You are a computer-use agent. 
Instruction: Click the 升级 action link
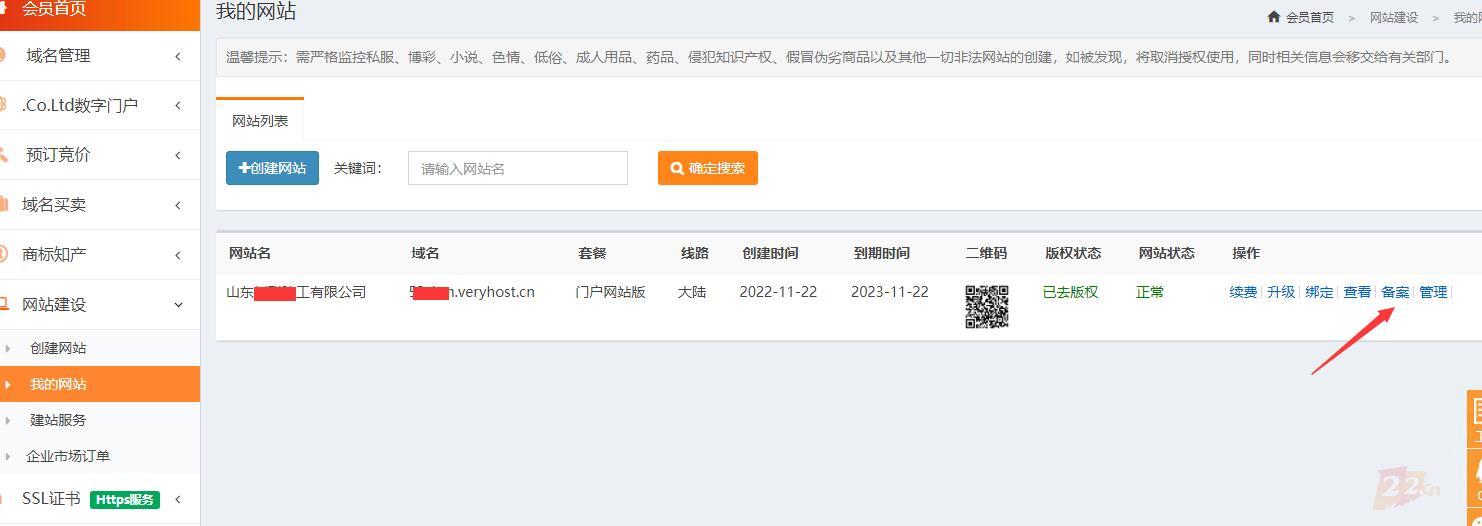click(1281, 292)
